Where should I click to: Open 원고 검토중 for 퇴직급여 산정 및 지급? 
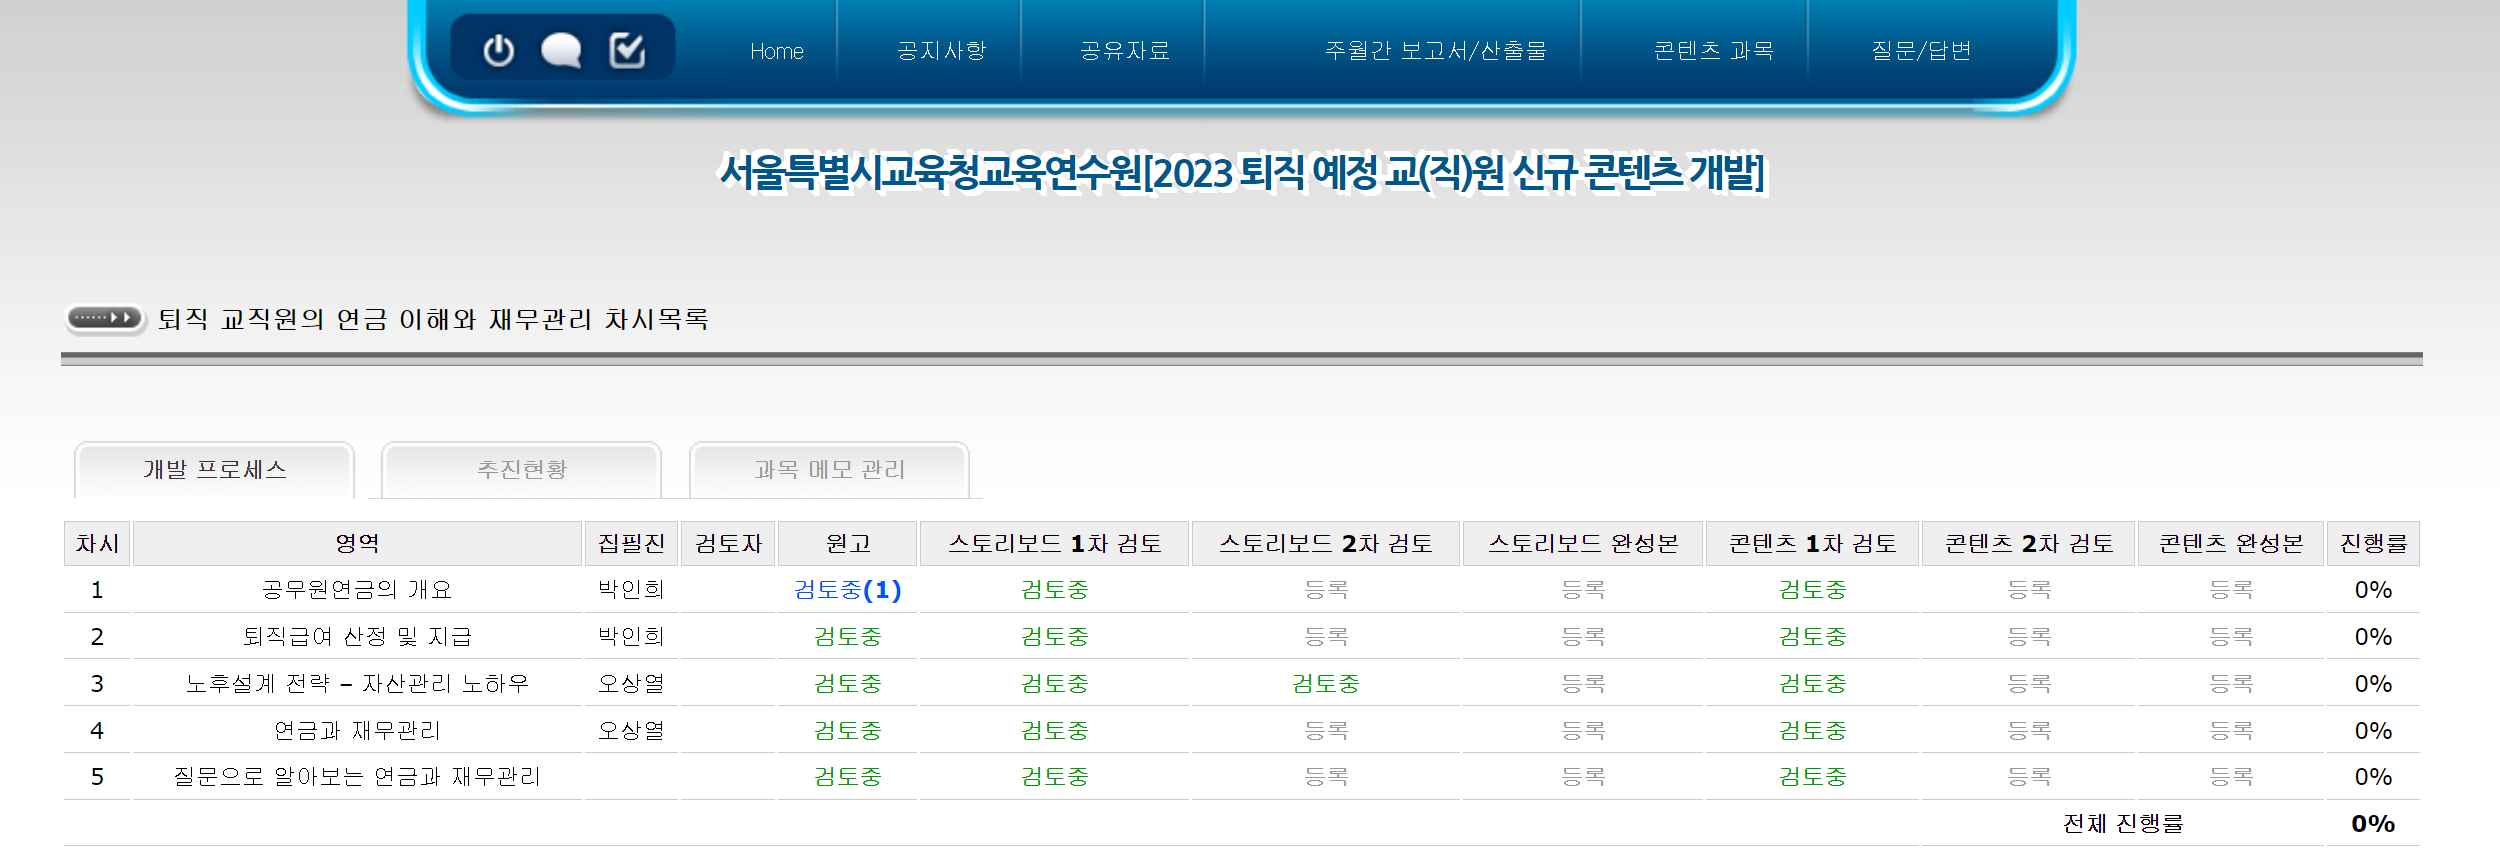pyautogui.click(x=848, y=637)
